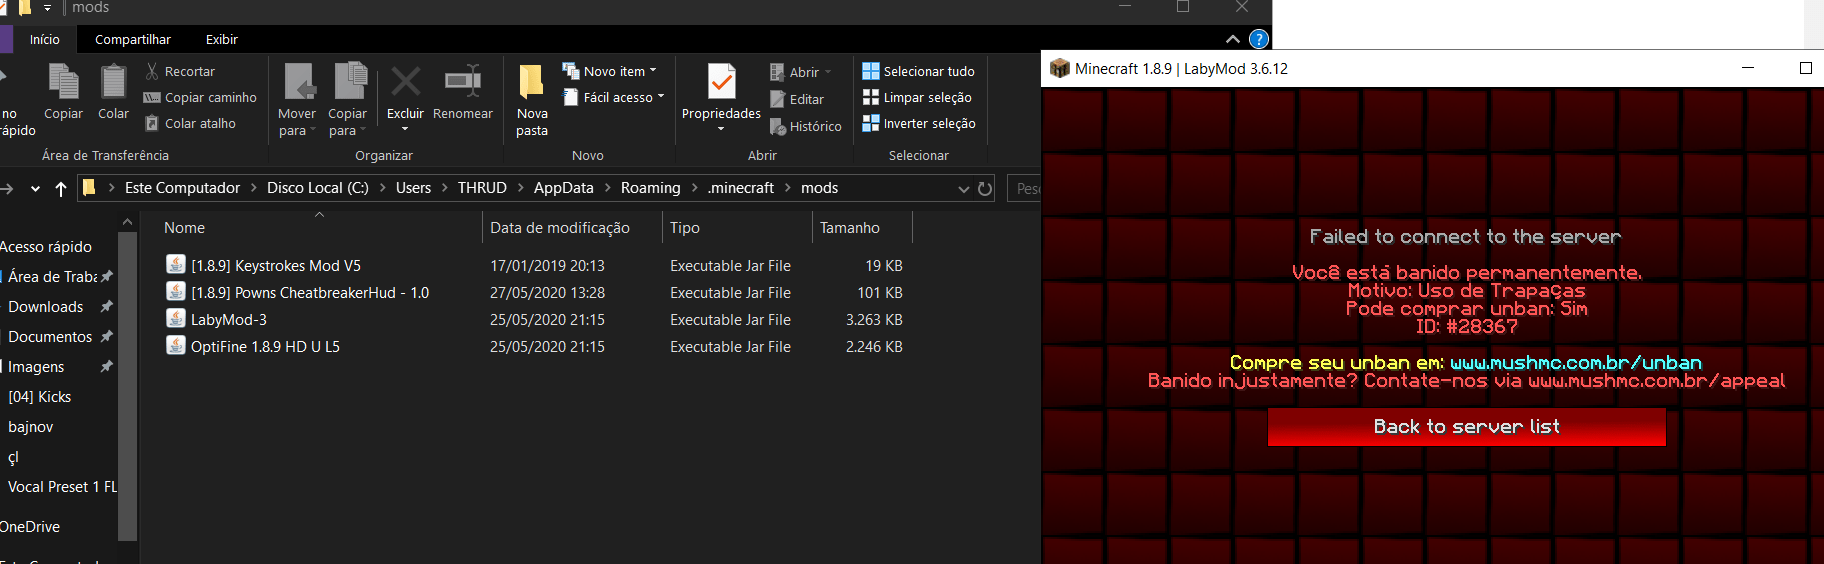
Task: Click Histórico in Abrir group
Action: tap(806, 126)
